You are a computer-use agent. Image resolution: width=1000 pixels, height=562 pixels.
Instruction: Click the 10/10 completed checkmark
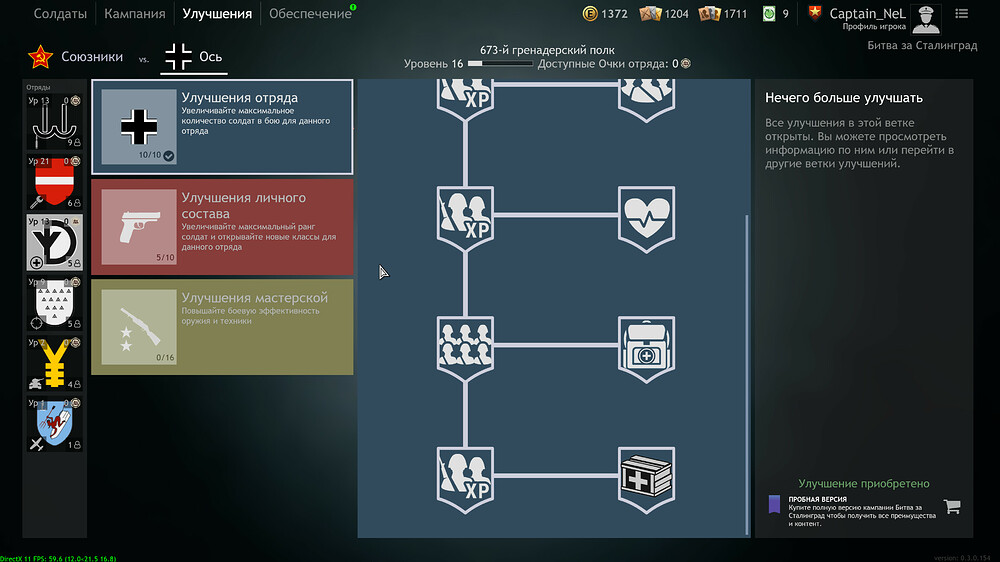click(x=168, y=156)
